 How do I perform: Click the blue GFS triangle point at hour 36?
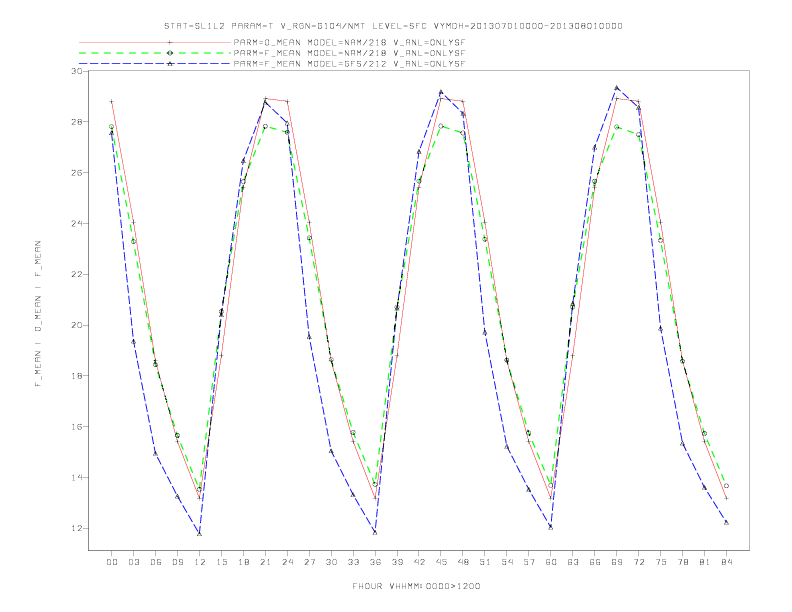point(375,532)
